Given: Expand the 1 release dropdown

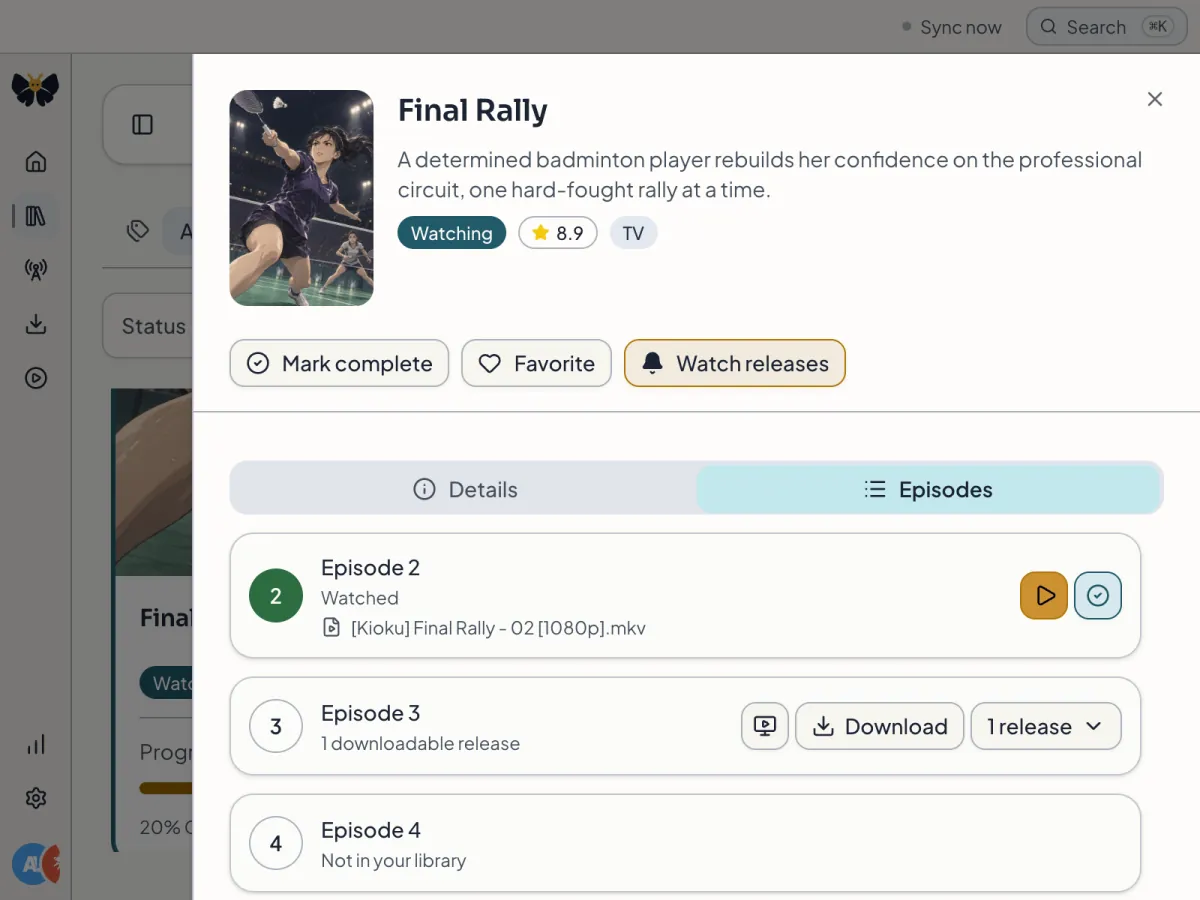Looking at the screenshot, I should (1046, 726).
